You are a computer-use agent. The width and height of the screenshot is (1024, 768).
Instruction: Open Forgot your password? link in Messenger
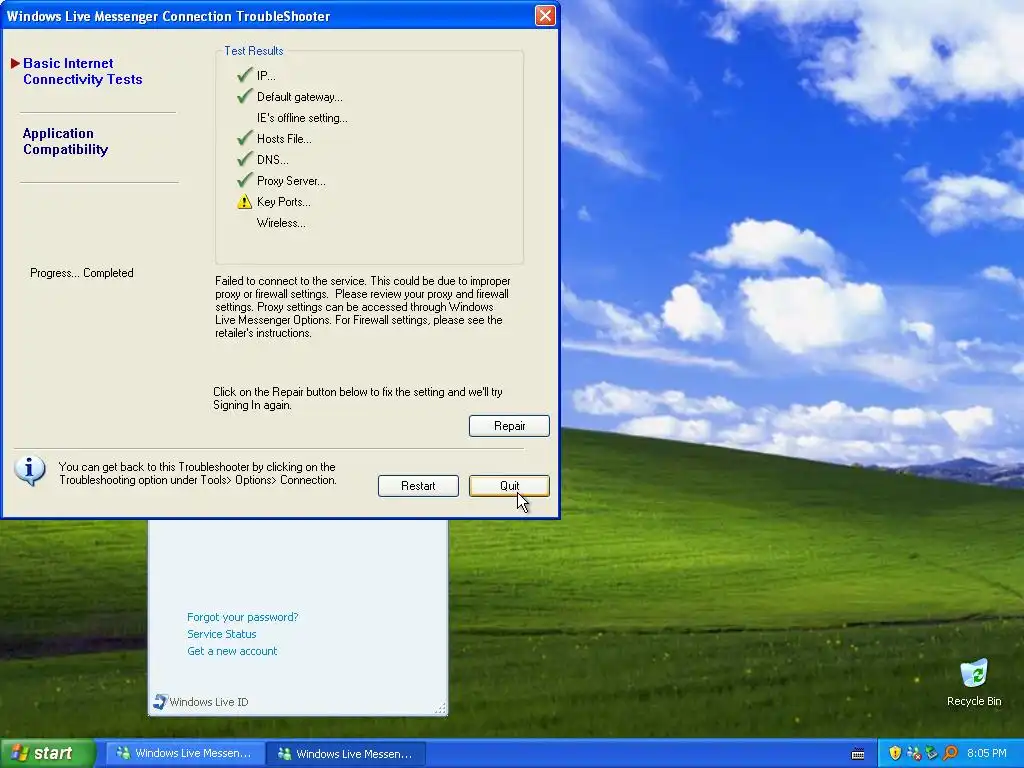(242, 617)
